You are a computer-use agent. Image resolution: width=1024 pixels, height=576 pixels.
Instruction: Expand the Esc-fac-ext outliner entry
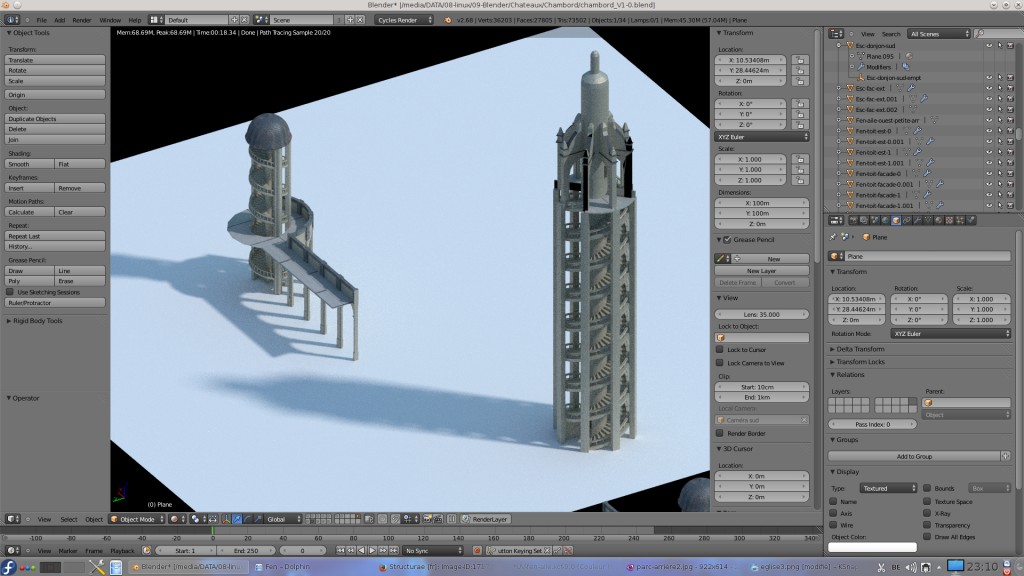point(838,88)
